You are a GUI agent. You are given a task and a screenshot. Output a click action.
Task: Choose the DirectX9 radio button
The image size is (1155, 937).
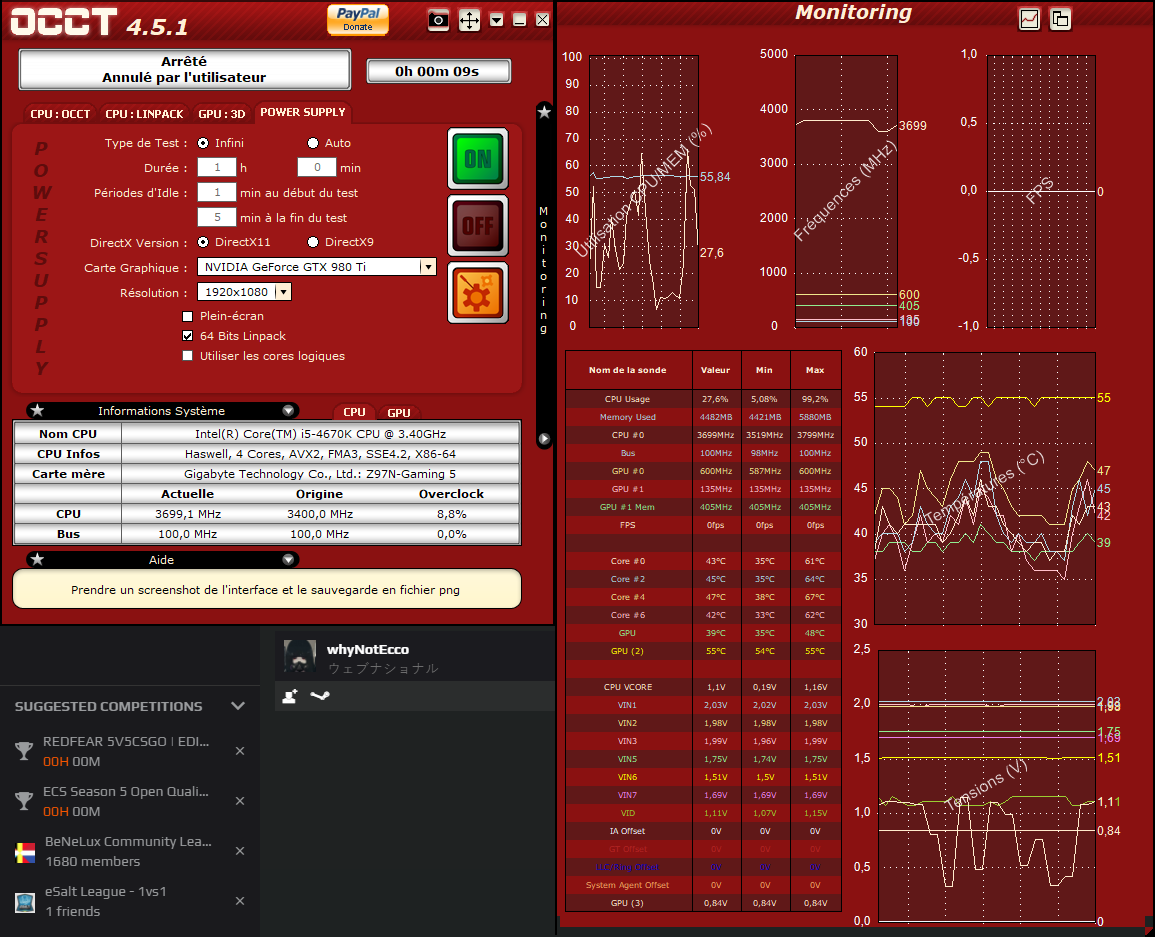313,242
